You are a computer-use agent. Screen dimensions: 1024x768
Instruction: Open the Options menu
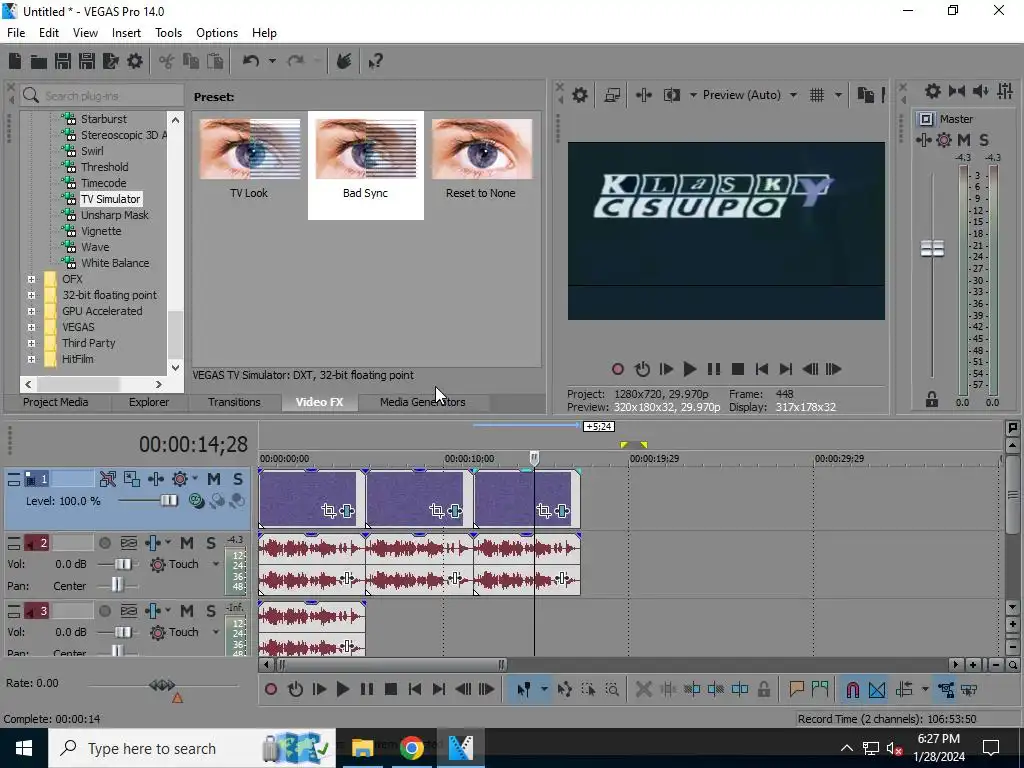(x=217, y=33)
